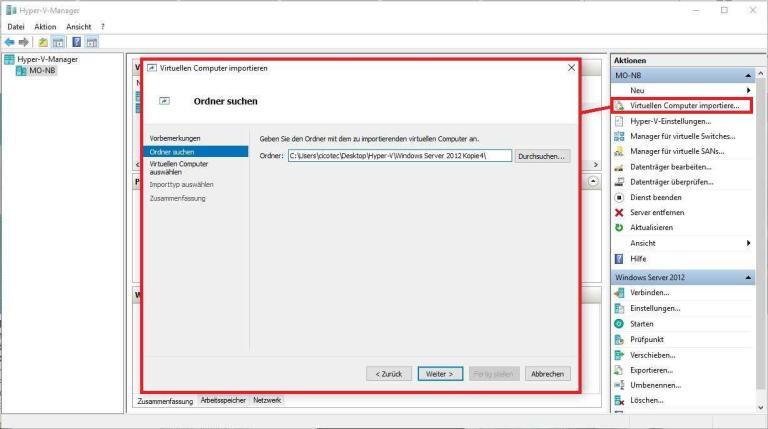Click Verschieben icon
The image size is (768, 429).
[x=620, y=355]
